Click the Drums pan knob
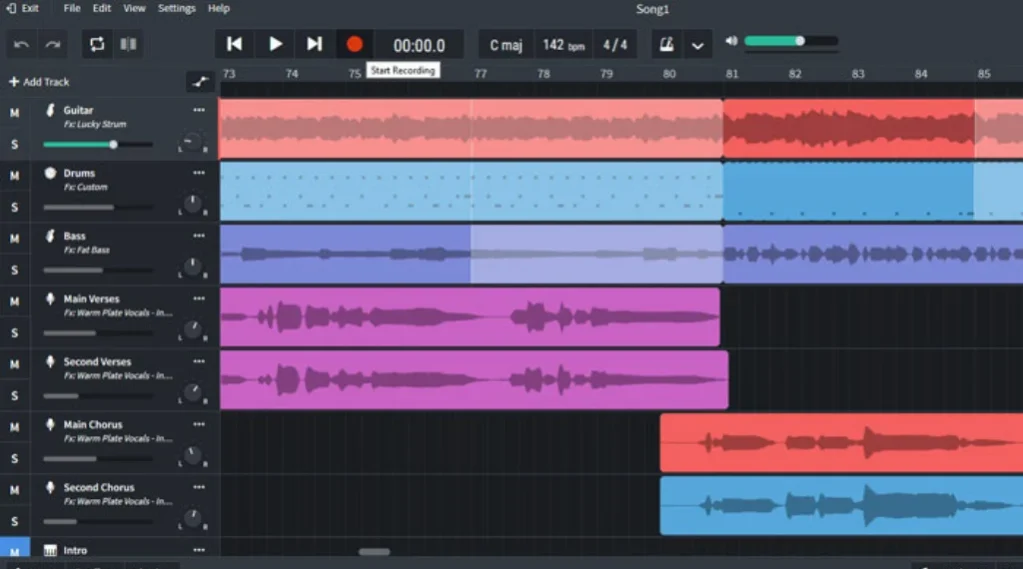Screen dimensions: 1023x569 (x=192, y=204)
